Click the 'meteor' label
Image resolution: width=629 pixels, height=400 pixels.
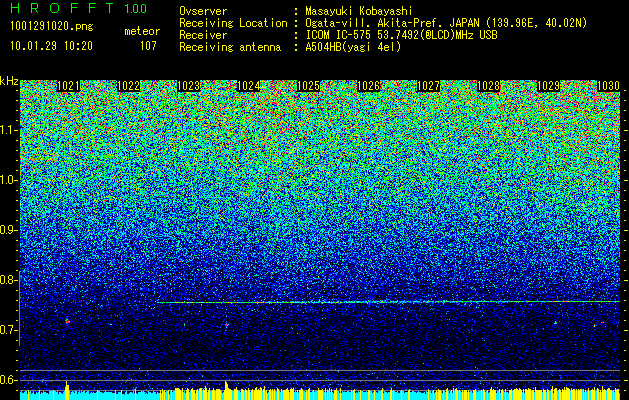142,31
